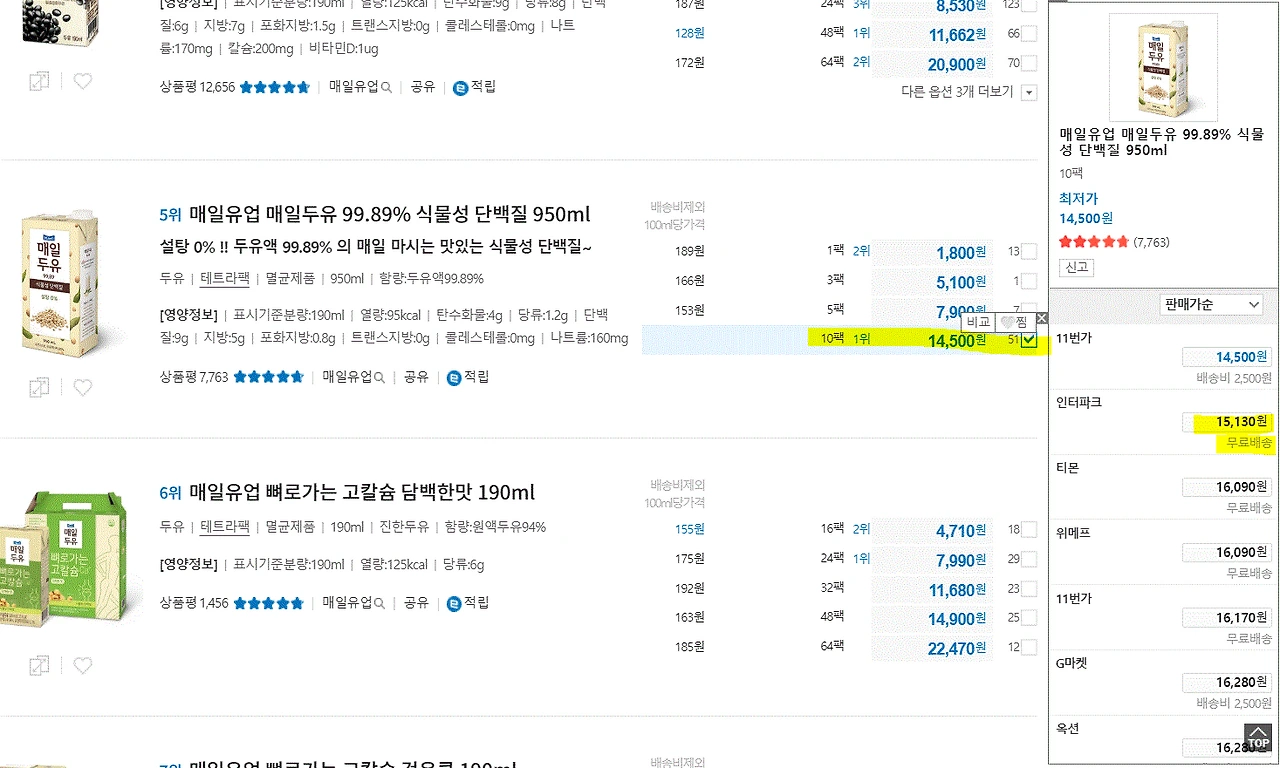
Task: Tick the checkbox for the 1팩 1,800원 option
Action: click(x=1029, y=252)
